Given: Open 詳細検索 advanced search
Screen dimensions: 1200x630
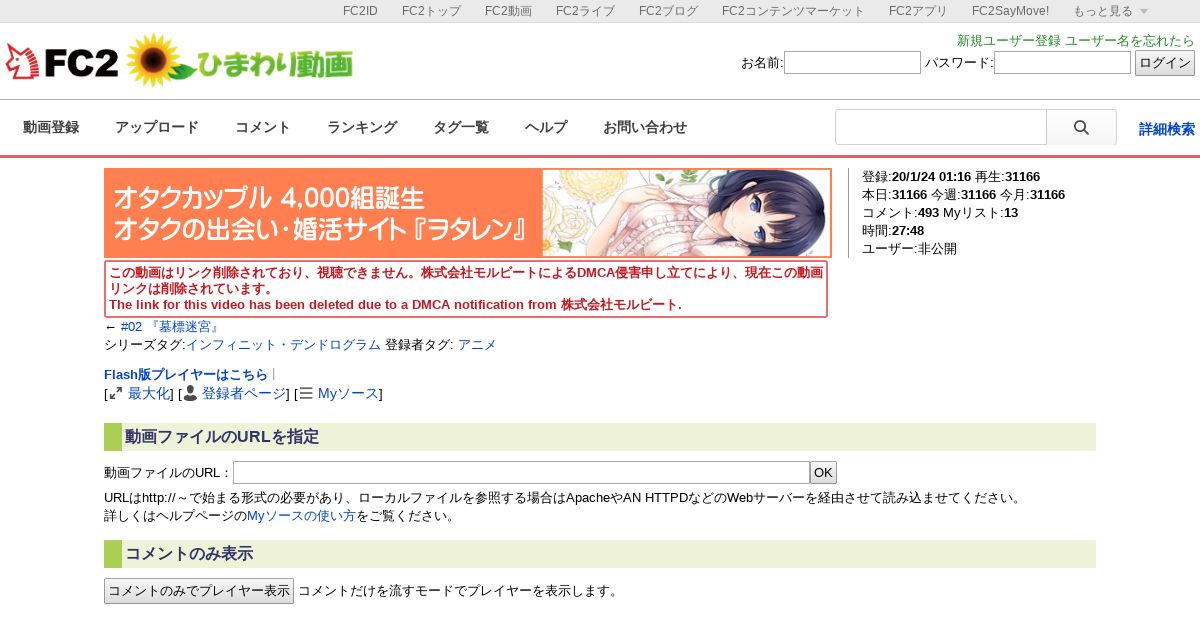Looking at the screenshot, I should coord(1167,129).
